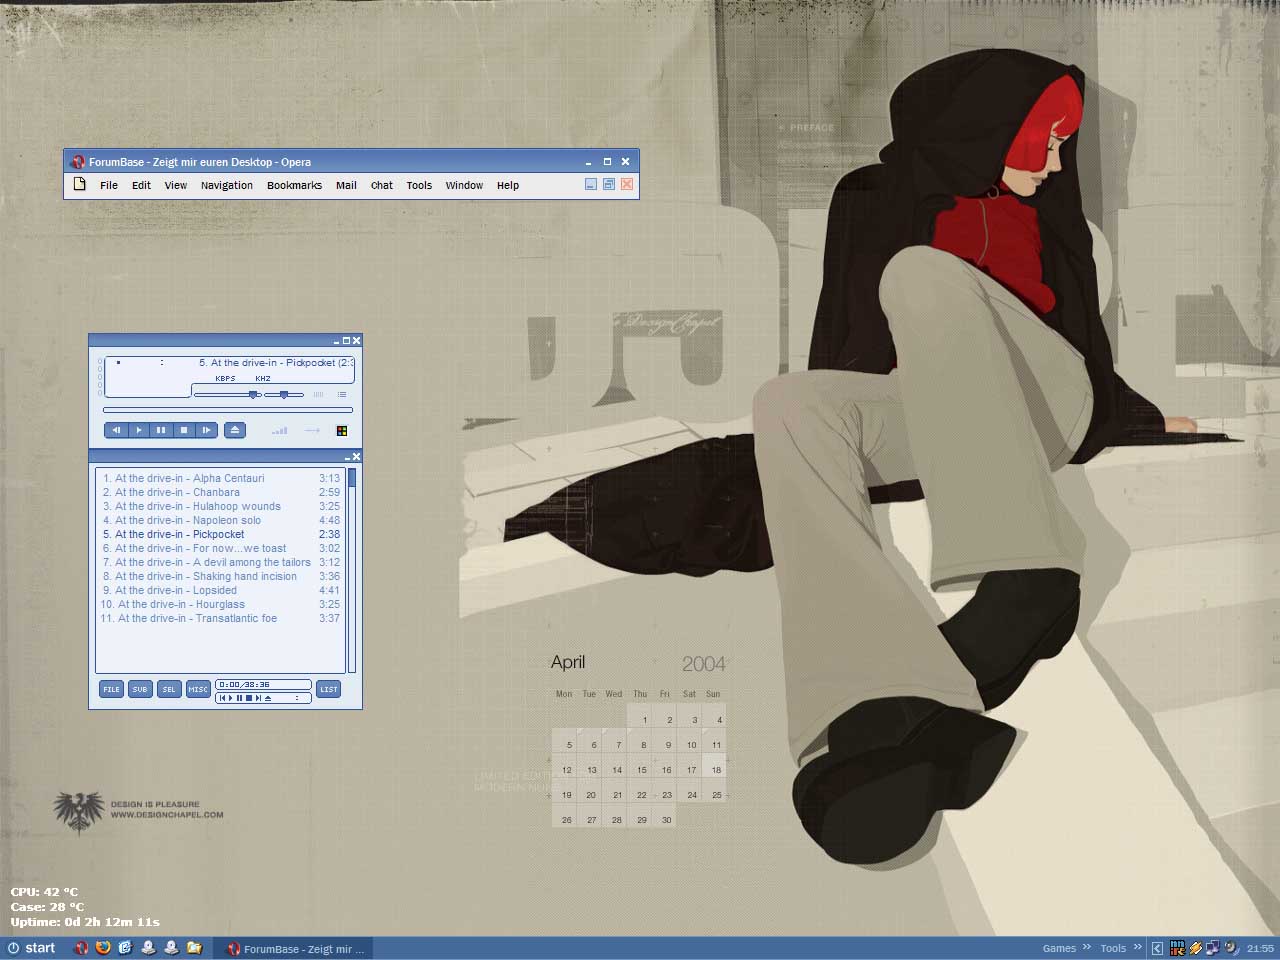The image size is (1280, 960).
Task: Click the mIRC tray icon
Action: pyautogui.click(x=1178, y=948)
